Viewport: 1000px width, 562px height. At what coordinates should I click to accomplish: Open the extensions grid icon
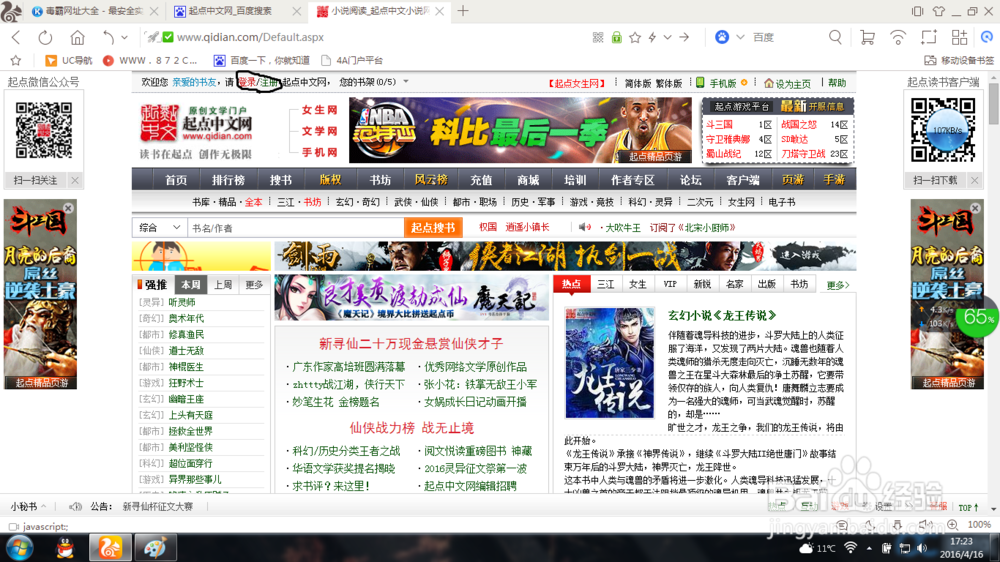coord(959,38)
